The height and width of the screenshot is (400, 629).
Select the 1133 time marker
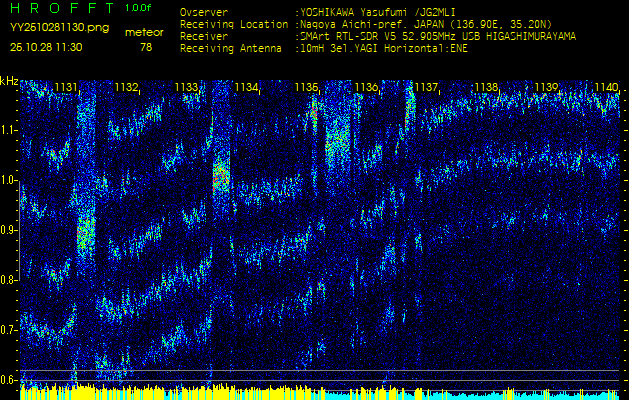[x=186, y=88]
